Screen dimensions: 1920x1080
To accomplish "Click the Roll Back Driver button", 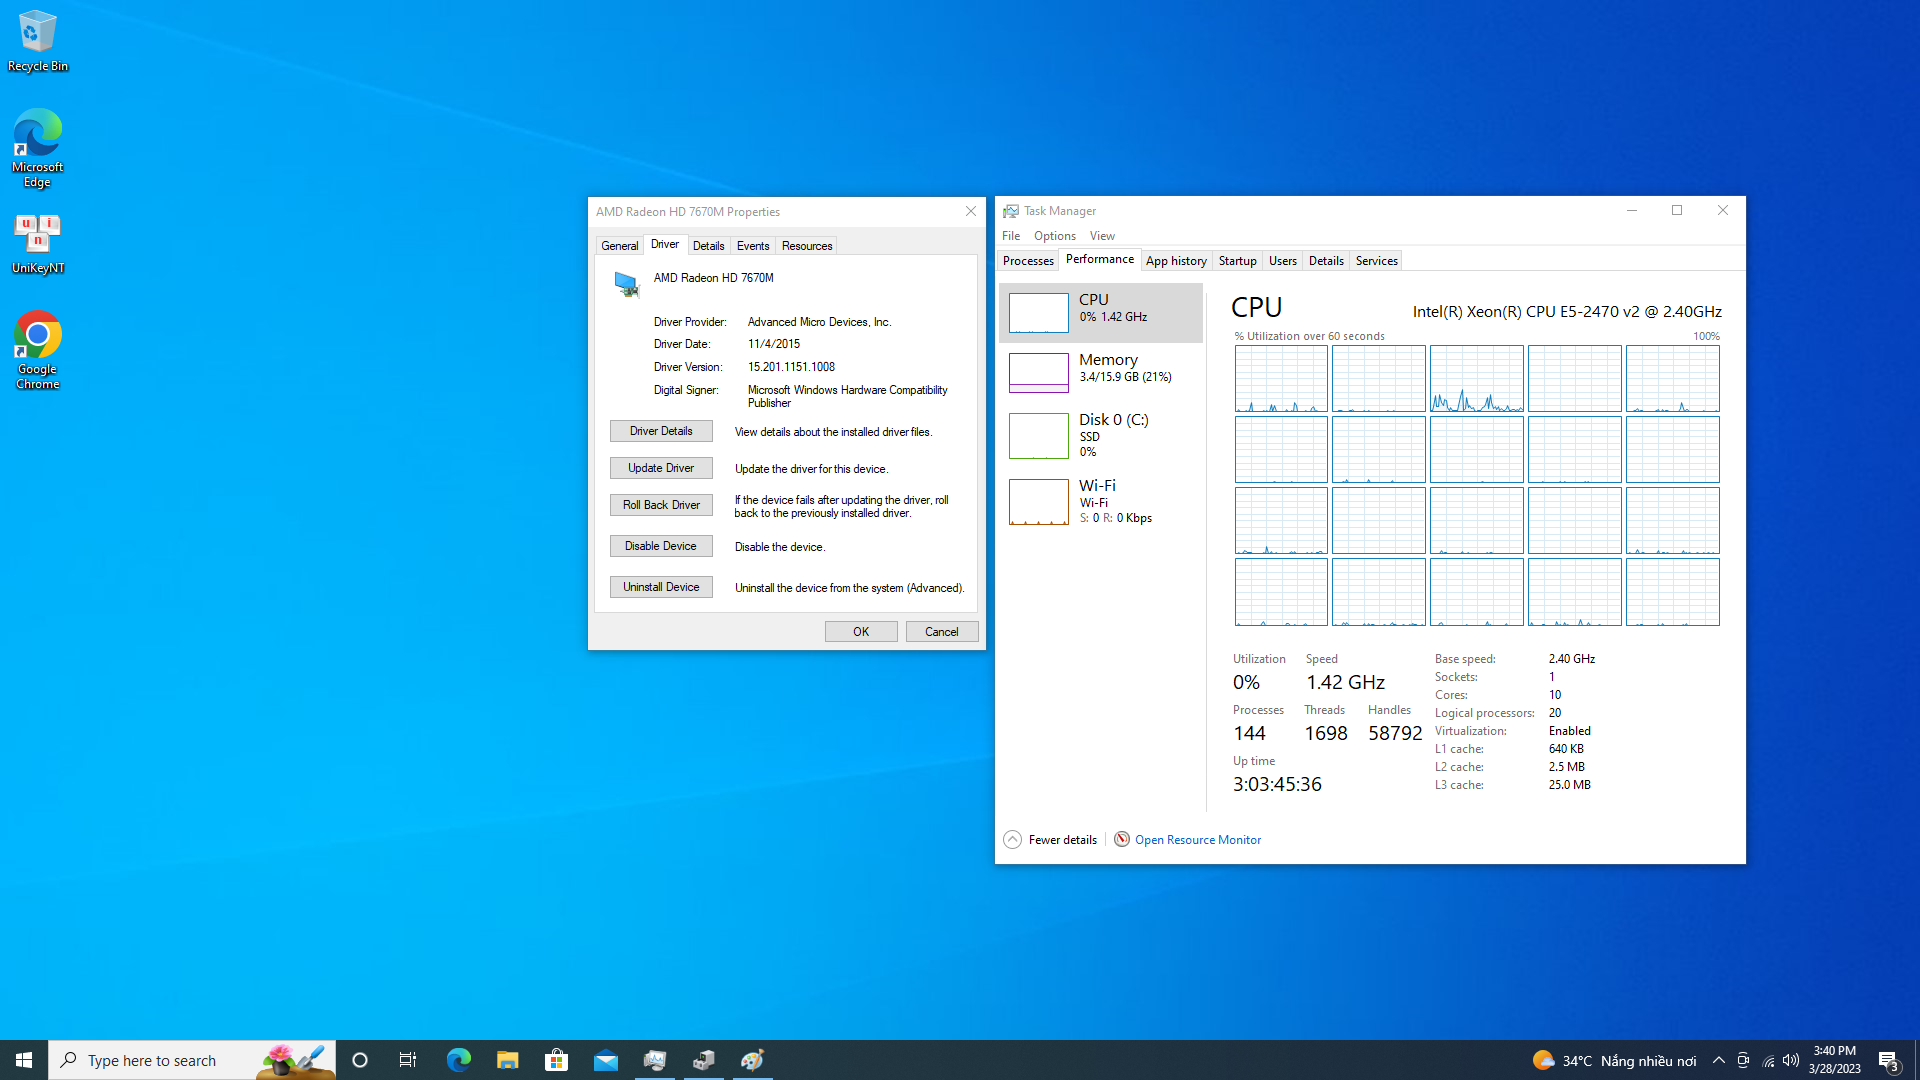I will click(x=661, y=505).
